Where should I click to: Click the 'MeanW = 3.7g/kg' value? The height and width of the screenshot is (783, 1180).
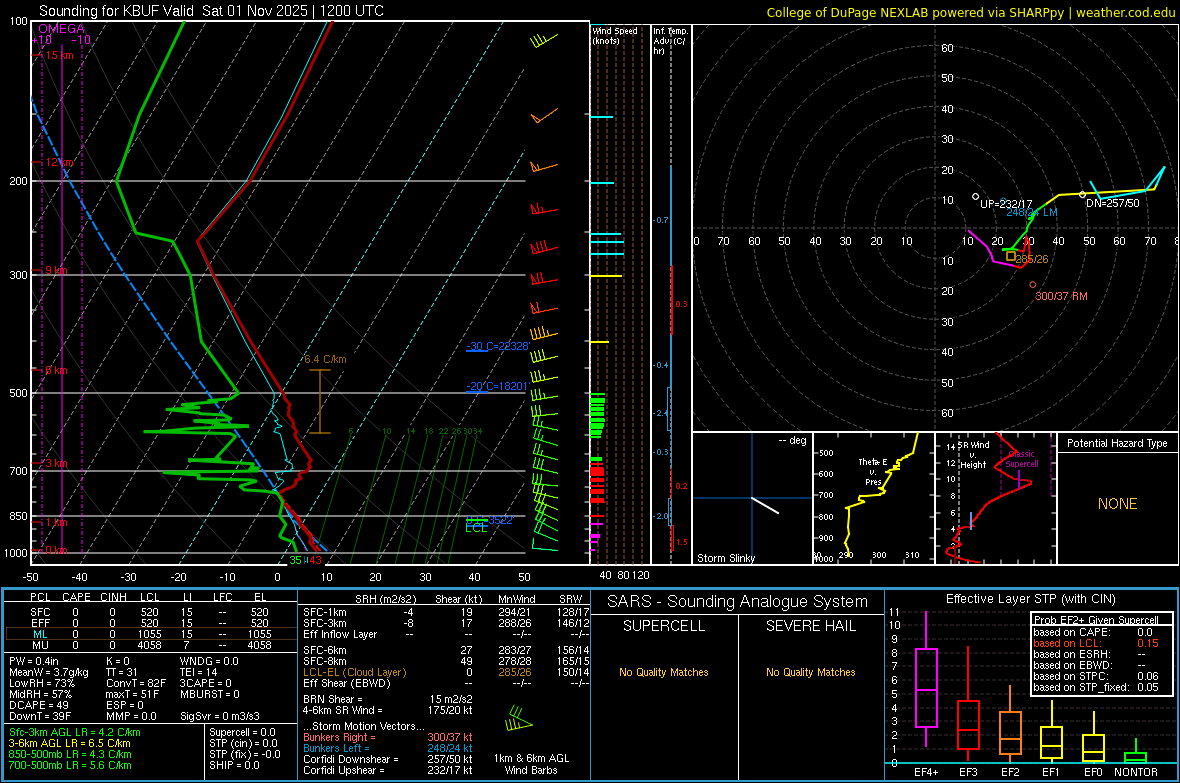[49, 672]
